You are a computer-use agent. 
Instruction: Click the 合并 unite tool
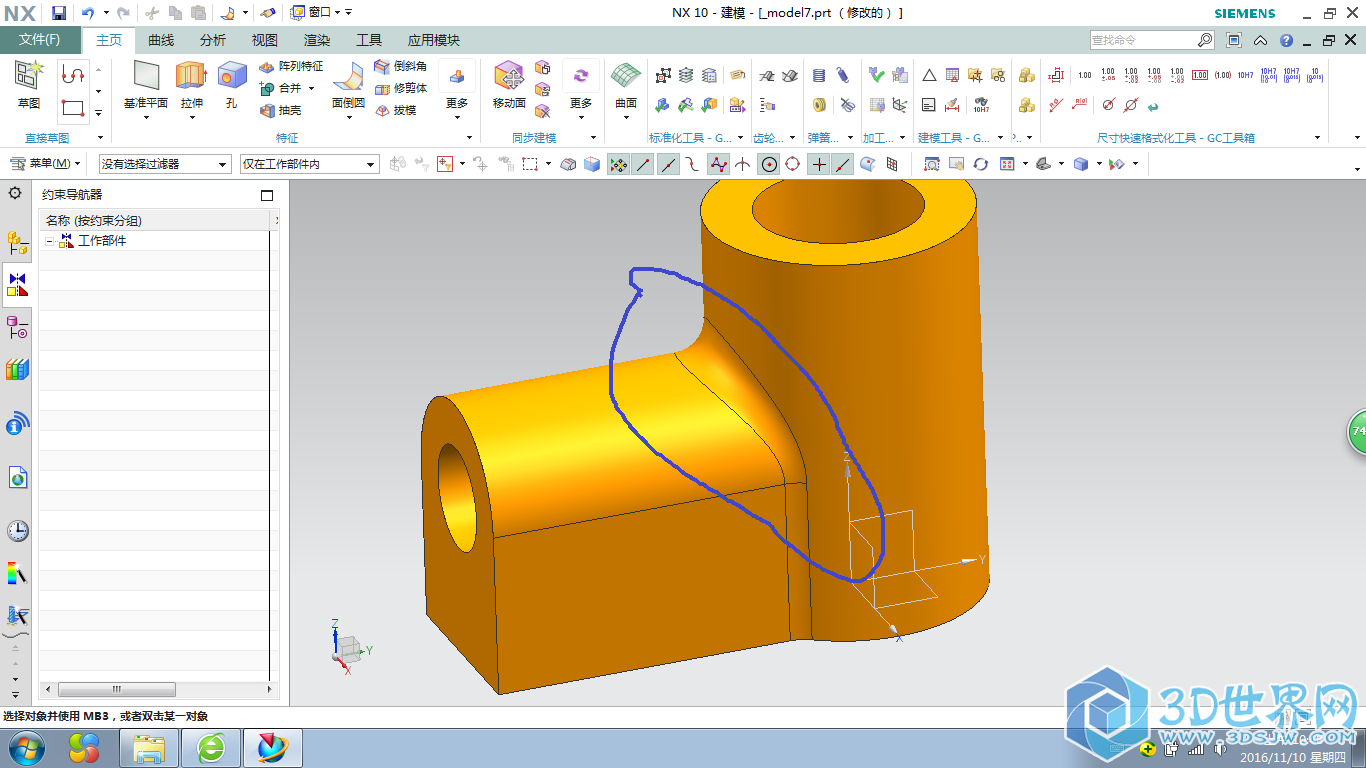[280, 88]
